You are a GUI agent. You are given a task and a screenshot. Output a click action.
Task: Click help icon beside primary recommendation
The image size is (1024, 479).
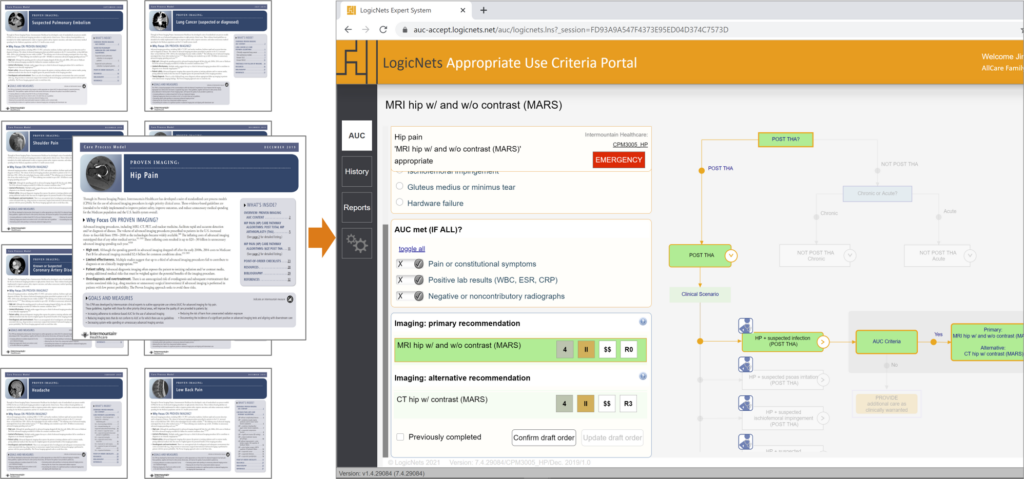click(642, 322)
